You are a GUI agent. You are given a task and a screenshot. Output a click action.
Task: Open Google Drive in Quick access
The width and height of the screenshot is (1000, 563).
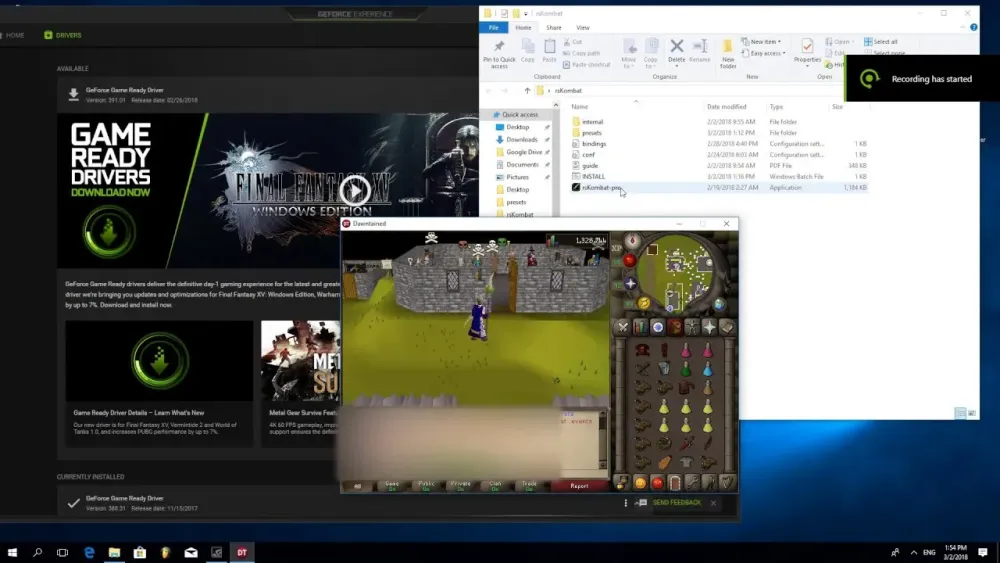(524, 152)
